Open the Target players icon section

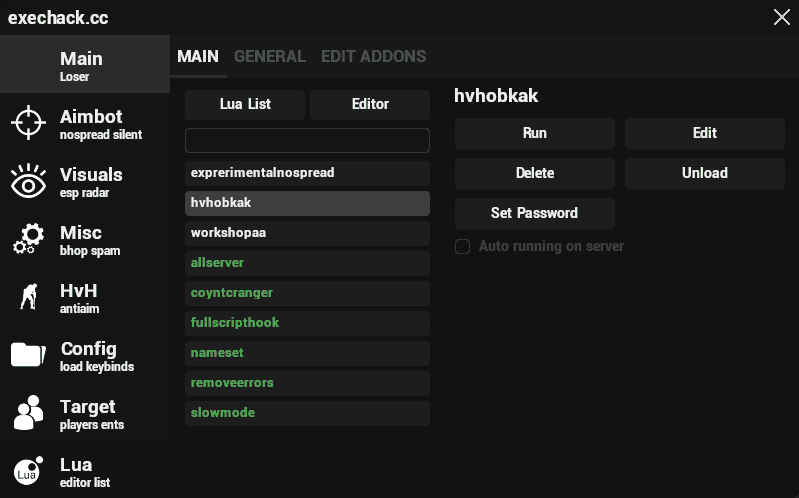point(28,413)
